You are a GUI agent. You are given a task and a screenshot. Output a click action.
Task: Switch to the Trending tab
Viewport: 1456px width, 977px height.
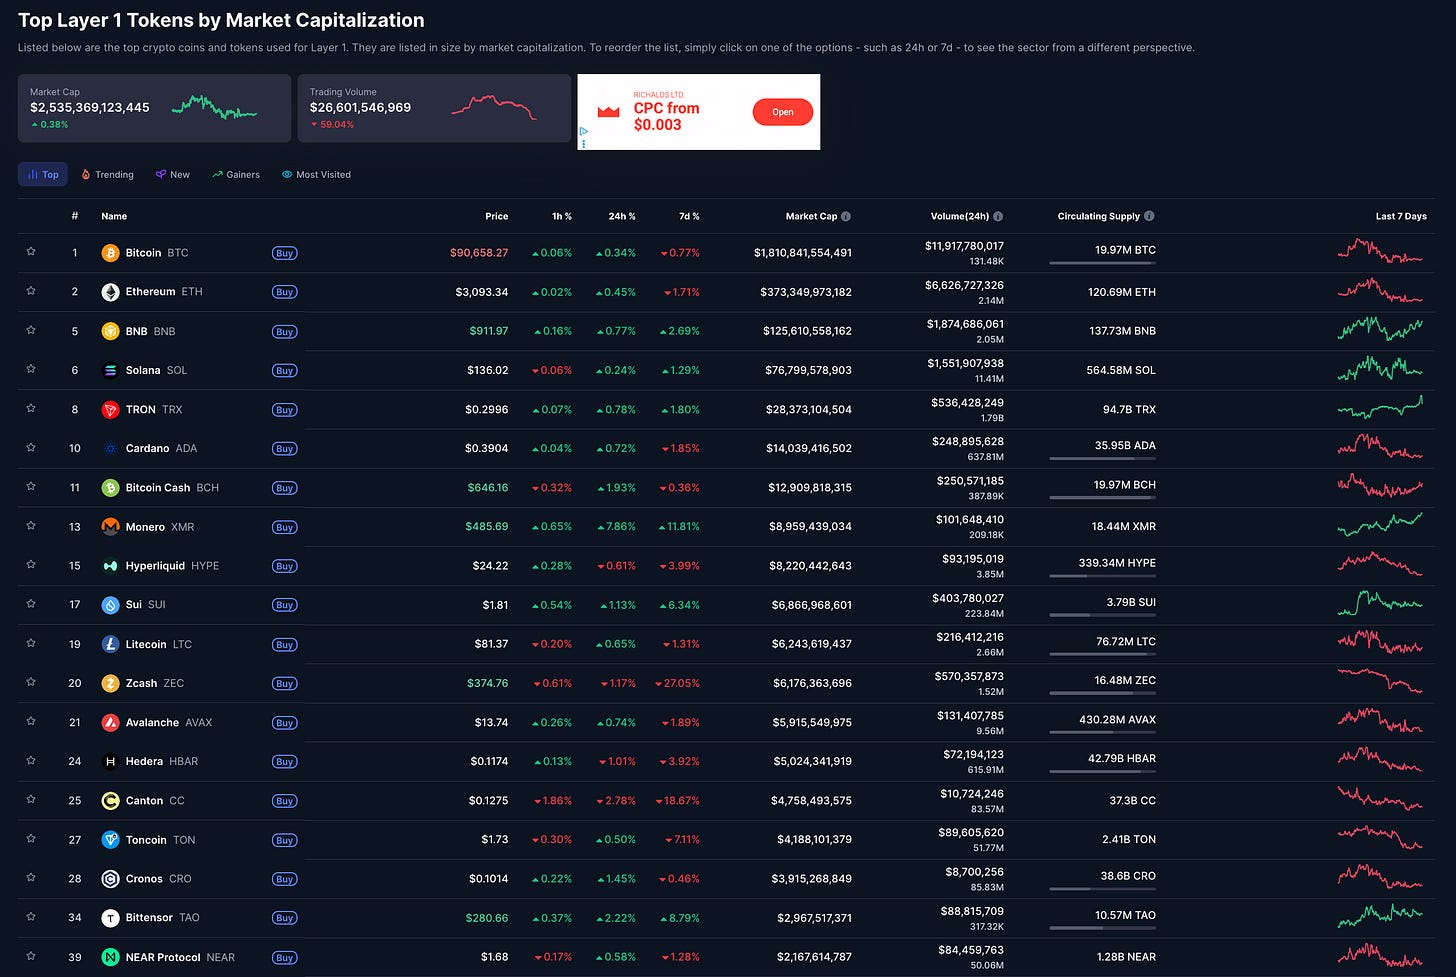107,174
